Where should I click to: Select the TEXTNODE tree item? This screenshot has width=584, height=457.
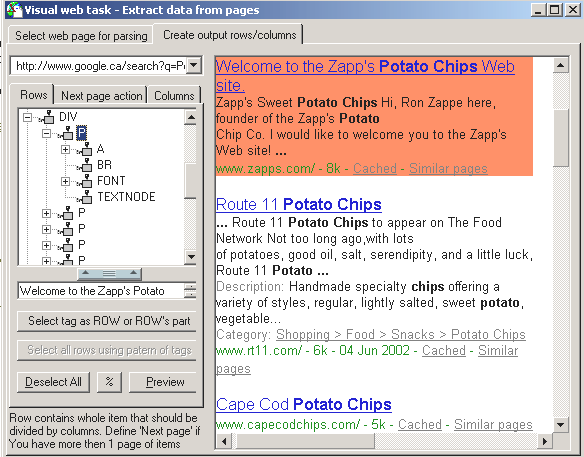(126, 197)
